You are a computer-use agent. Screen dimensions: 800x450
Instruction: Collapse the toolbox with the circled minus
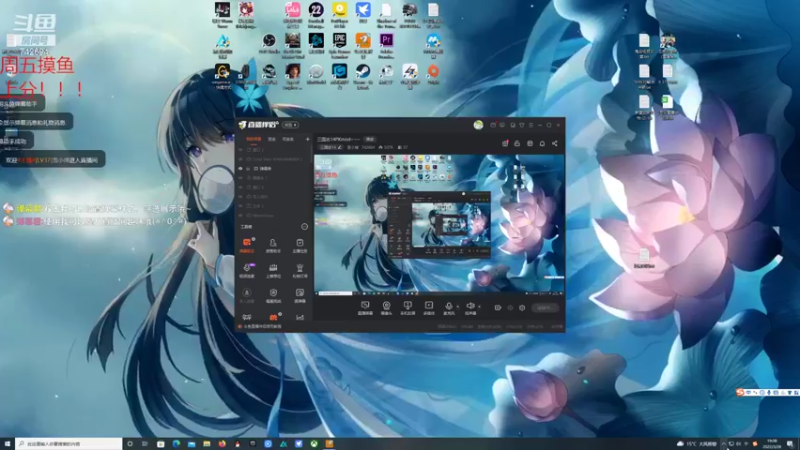pyautogui.click(x=305, y=227)
